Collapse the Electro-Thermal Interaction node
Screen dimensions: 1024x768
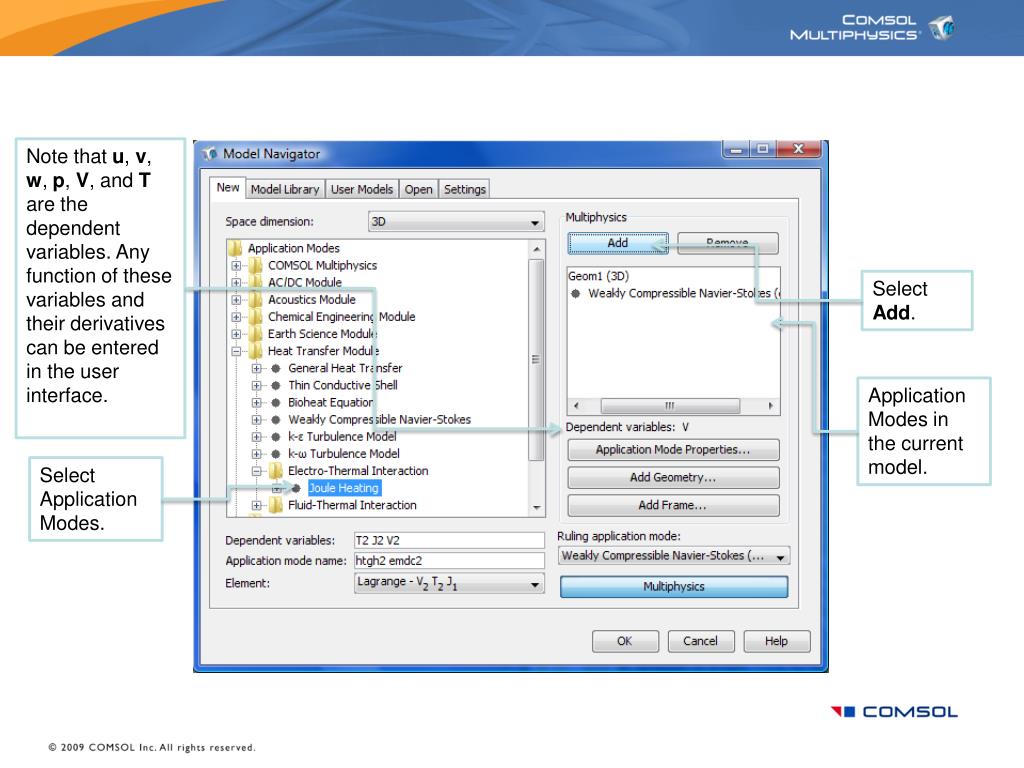[x=256, y=471]
